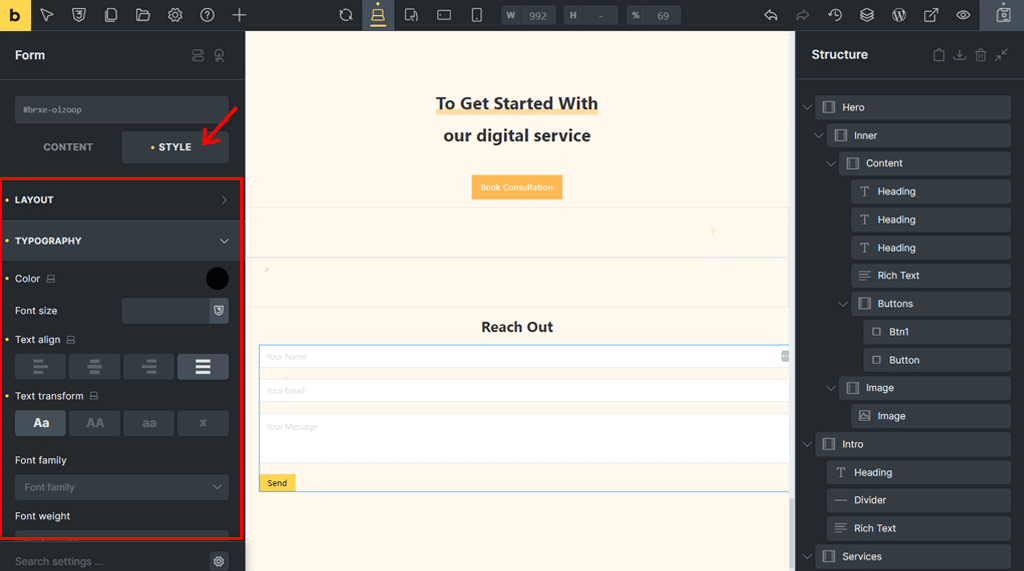
Task: Select none text transform x option
Action: pos(203,423)
